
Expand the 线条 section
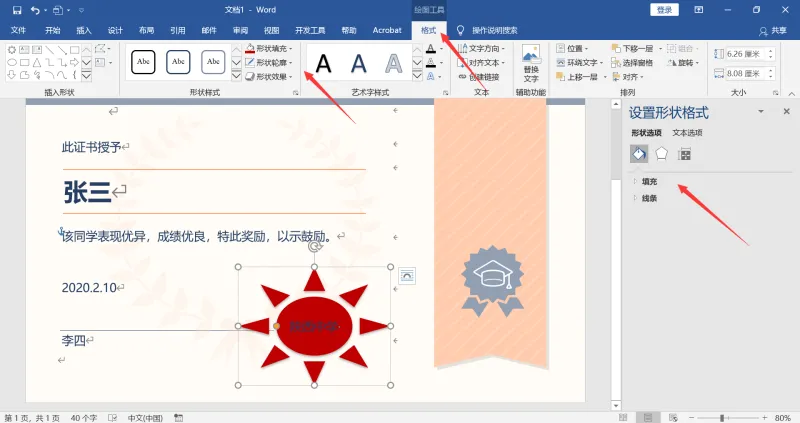click(645, 198)
